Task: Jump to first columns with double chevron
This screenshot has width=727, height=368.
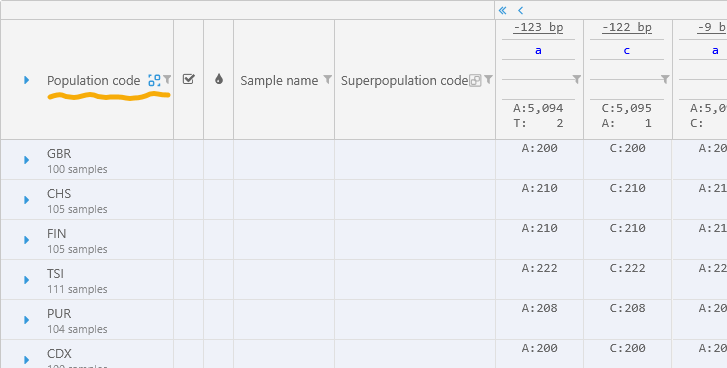Action: 502,10
